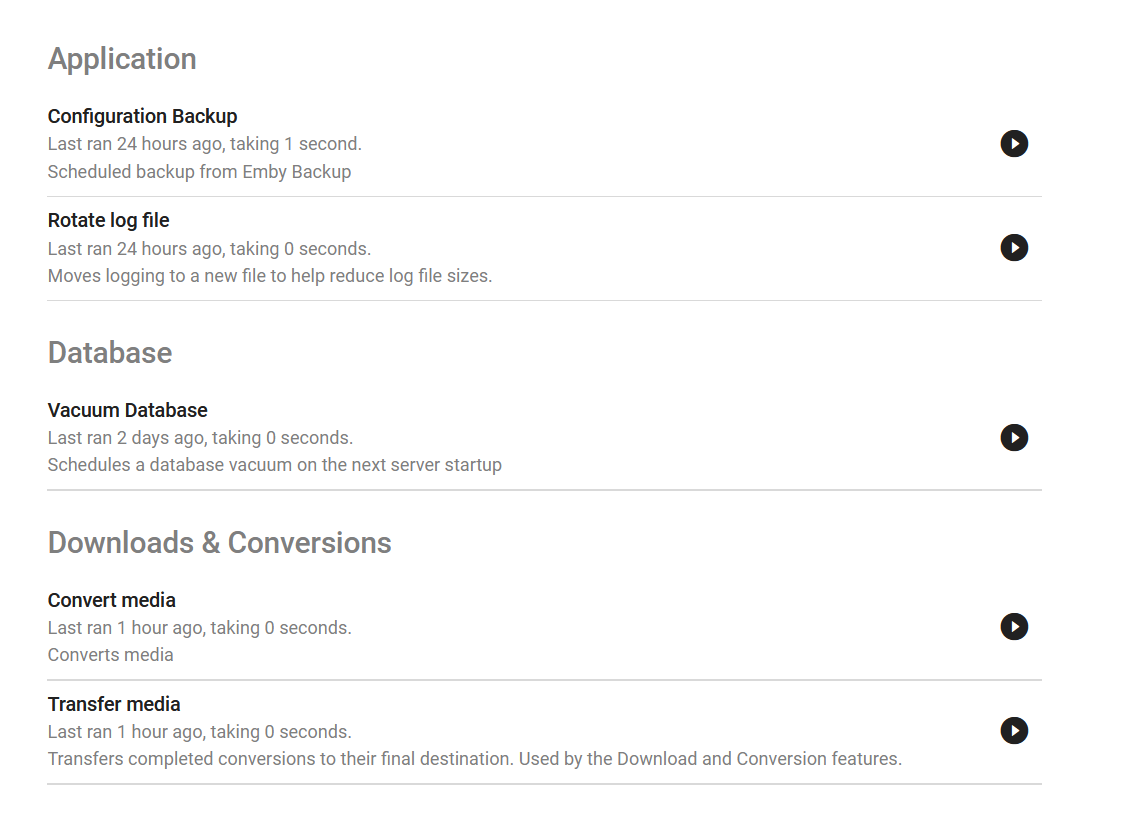
Task: Click the Database section heading
Action: (x=110, y=353)
